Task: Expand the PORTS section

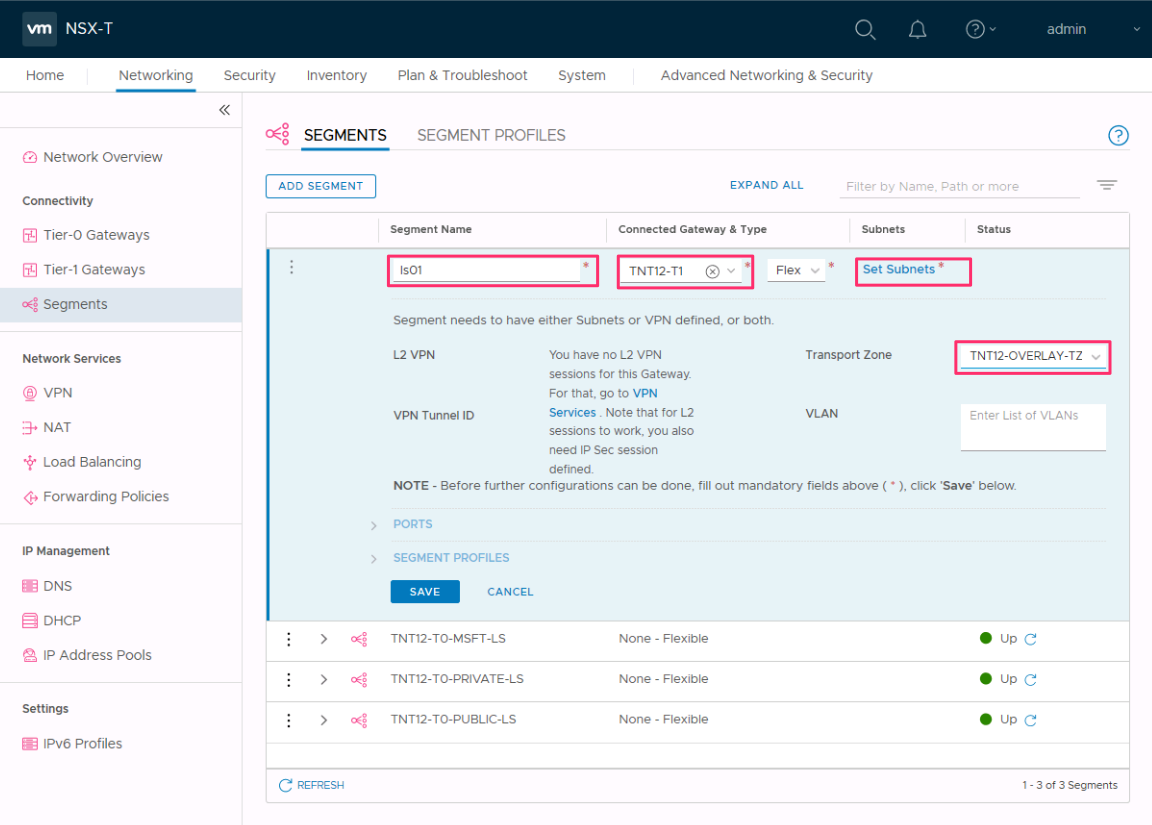Action: pos(412,523)
